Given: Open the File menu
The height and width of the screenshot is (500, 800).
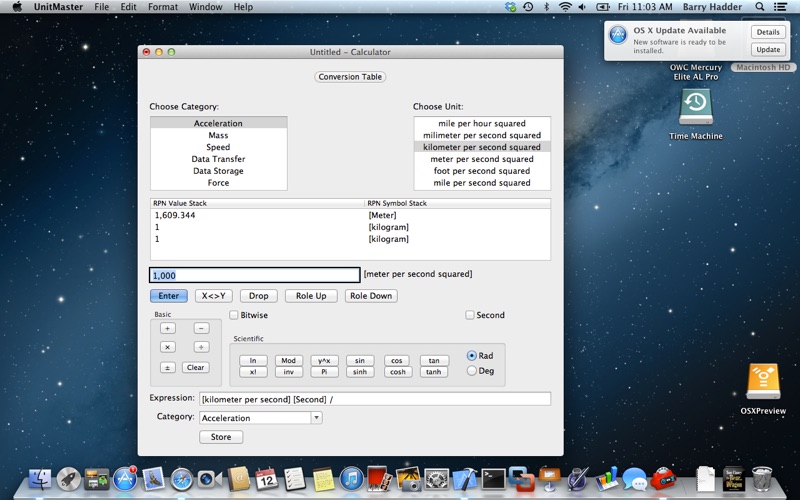Looking at the screenshot, I should pyautogui.click(x=102, y=7).
